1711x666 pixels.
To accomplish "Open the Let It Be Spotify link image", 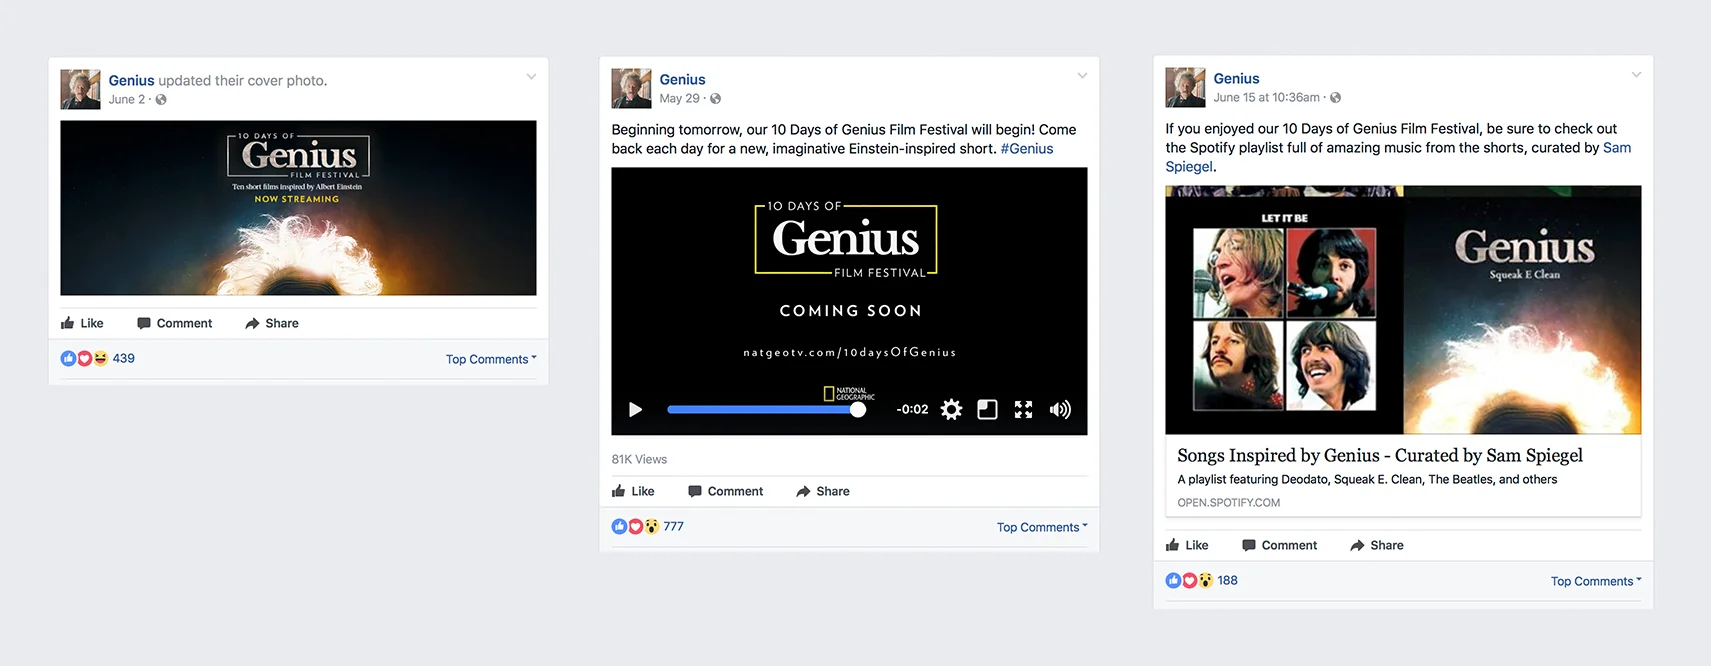I will (x=1403, y=310).
